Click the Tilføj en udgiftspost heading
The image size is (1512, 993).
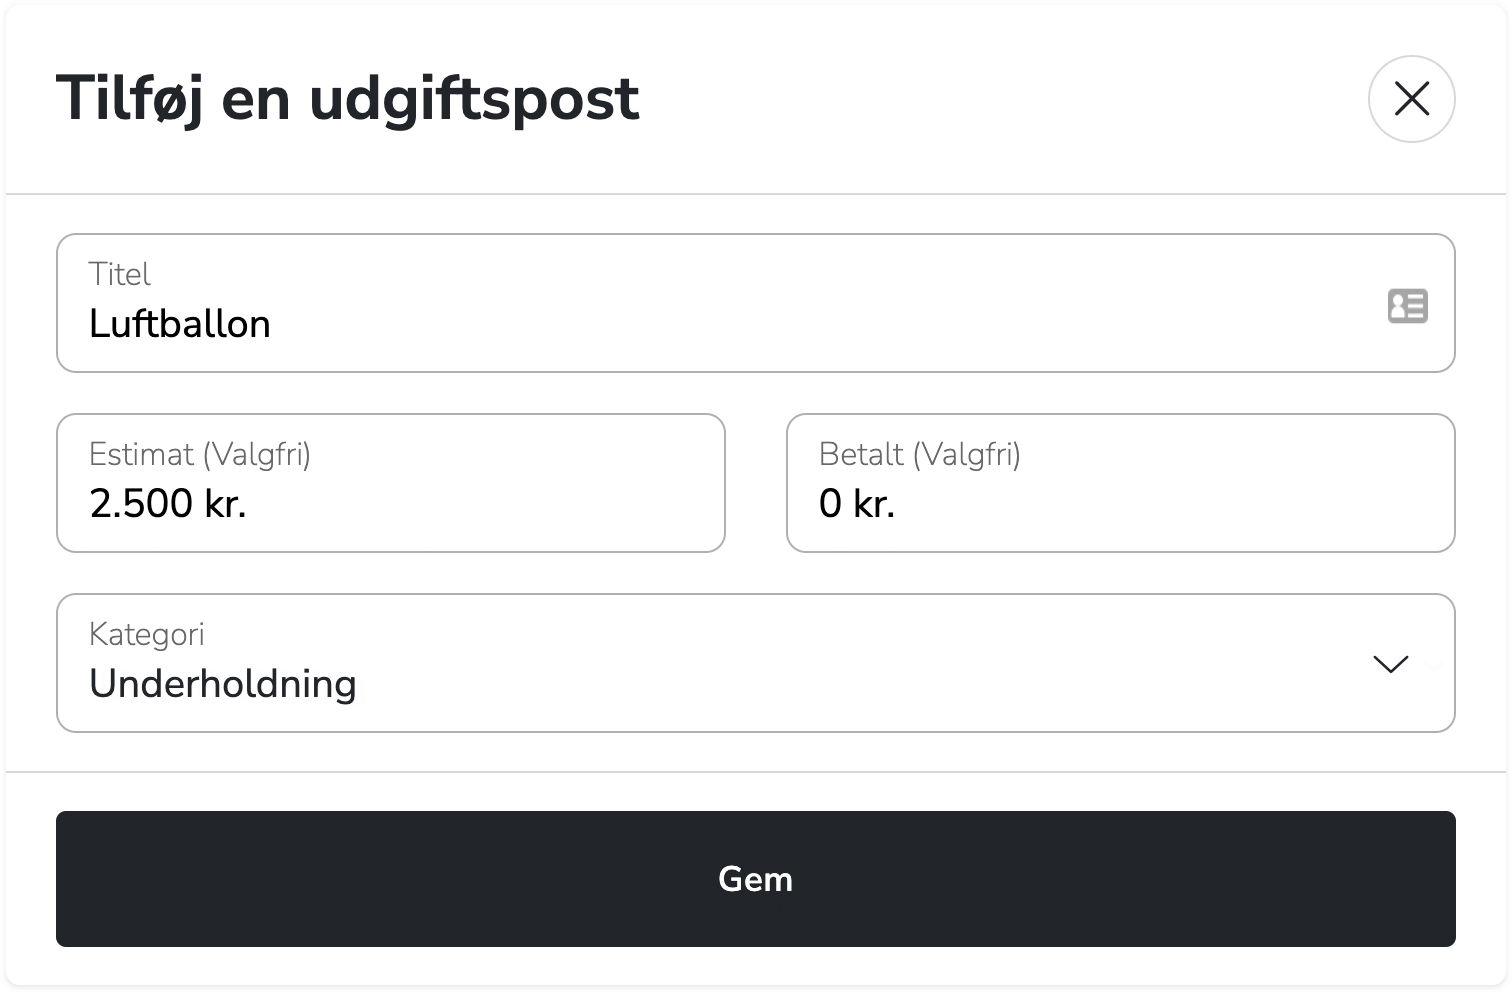click(x=347, y=98)
